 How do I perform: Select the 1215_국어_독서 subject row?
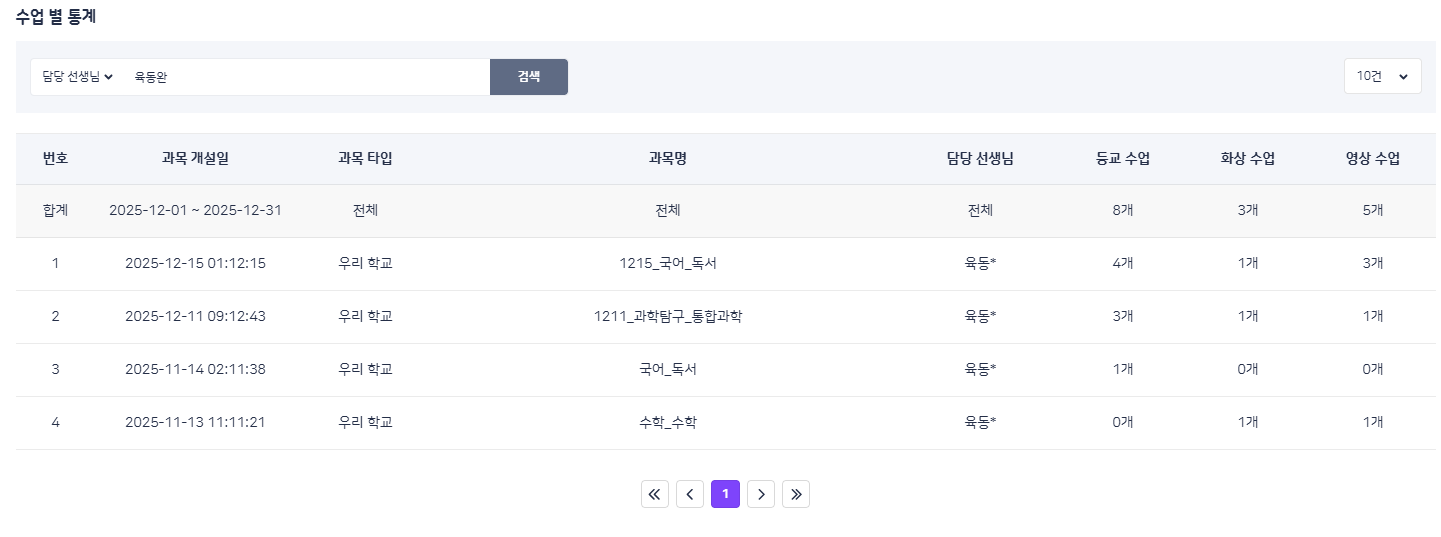pyautogui.click(x=667, y=264)
